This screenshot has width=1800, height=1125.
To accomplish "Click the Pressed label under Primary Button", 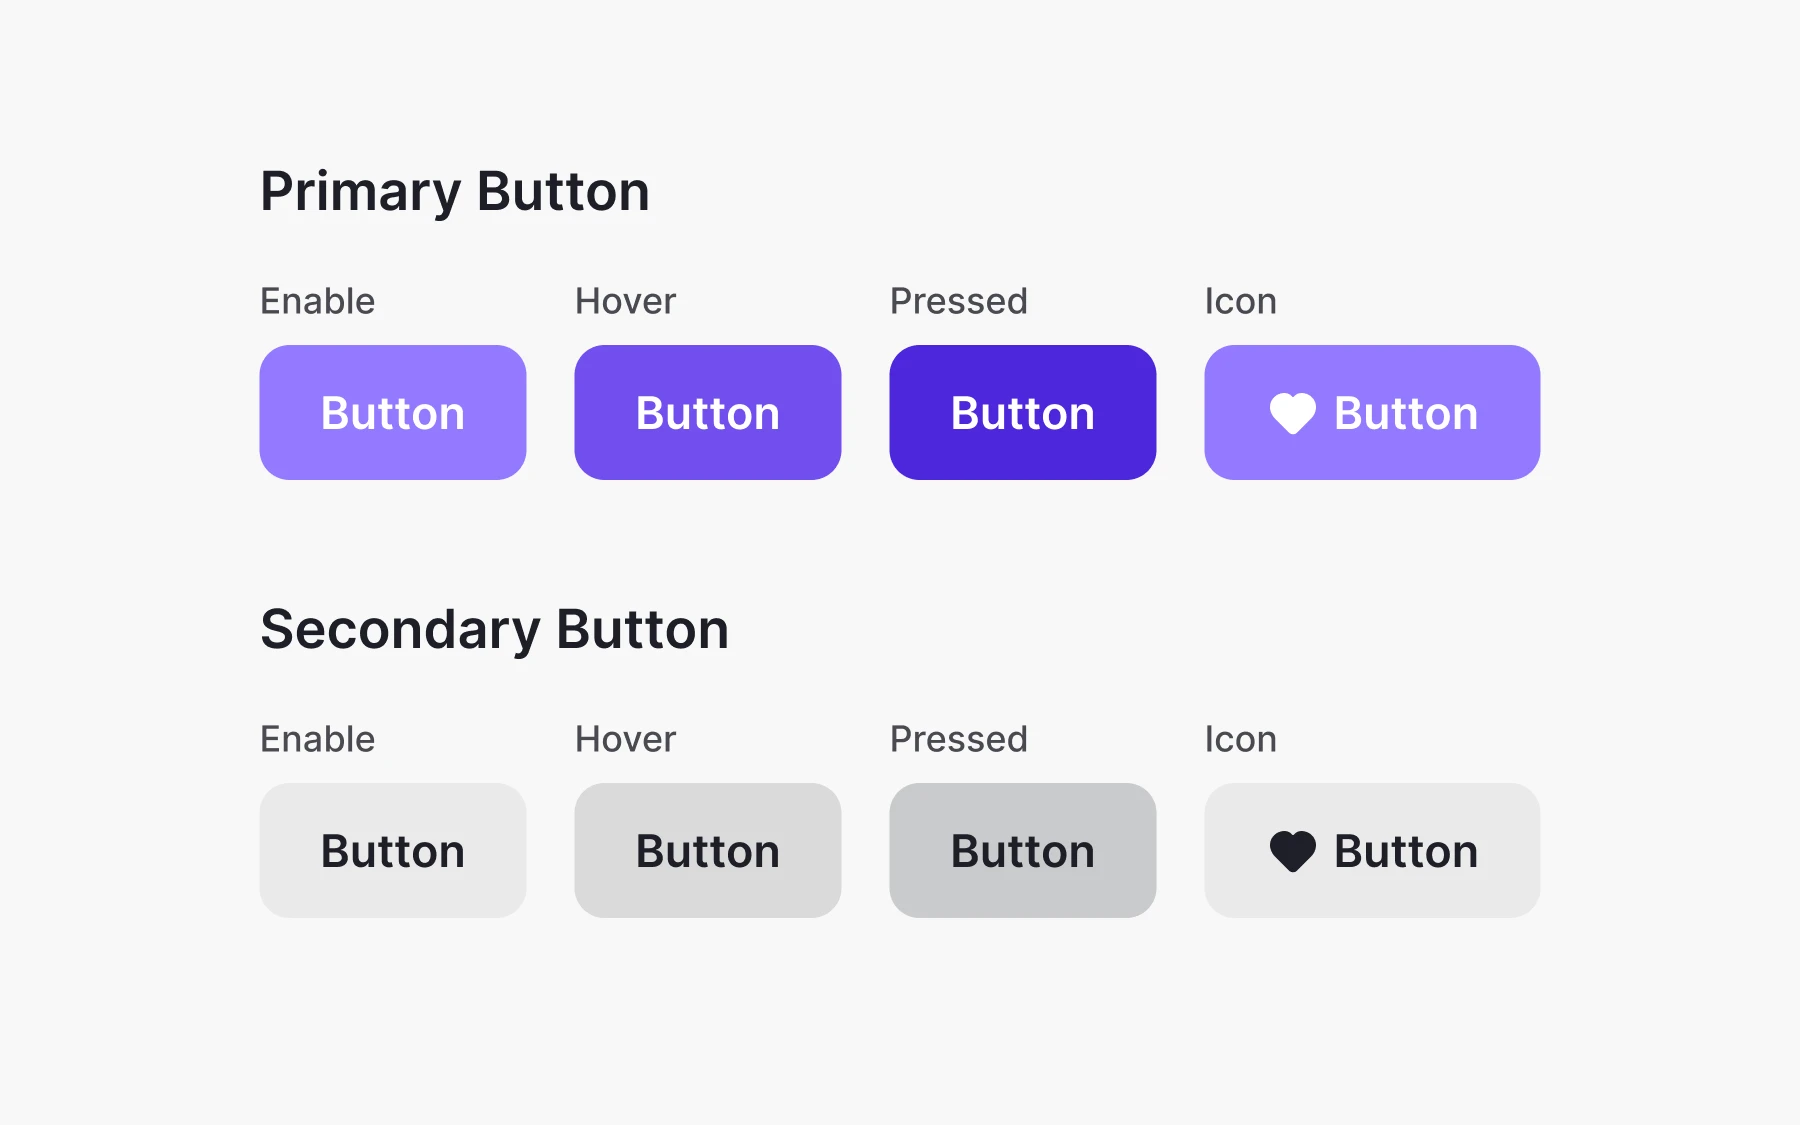I will click(x=959, y=301).
